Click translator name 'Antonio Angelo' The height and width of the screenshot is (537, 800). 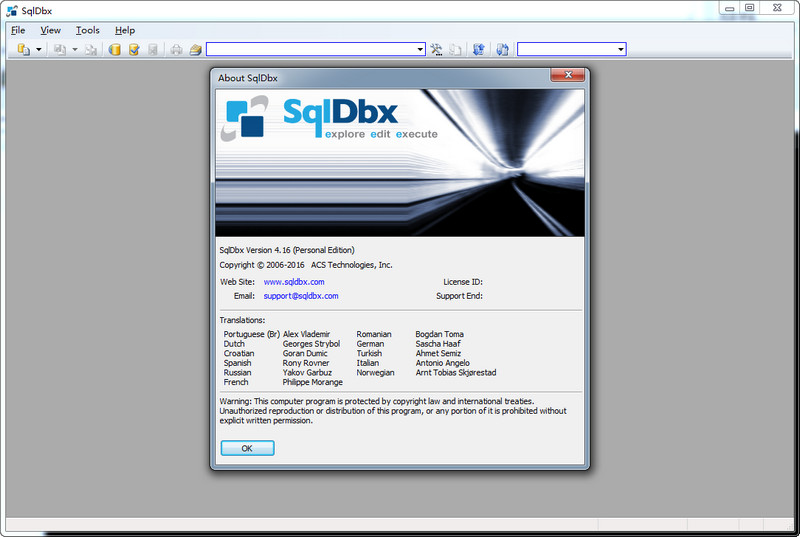coord(442,363)
